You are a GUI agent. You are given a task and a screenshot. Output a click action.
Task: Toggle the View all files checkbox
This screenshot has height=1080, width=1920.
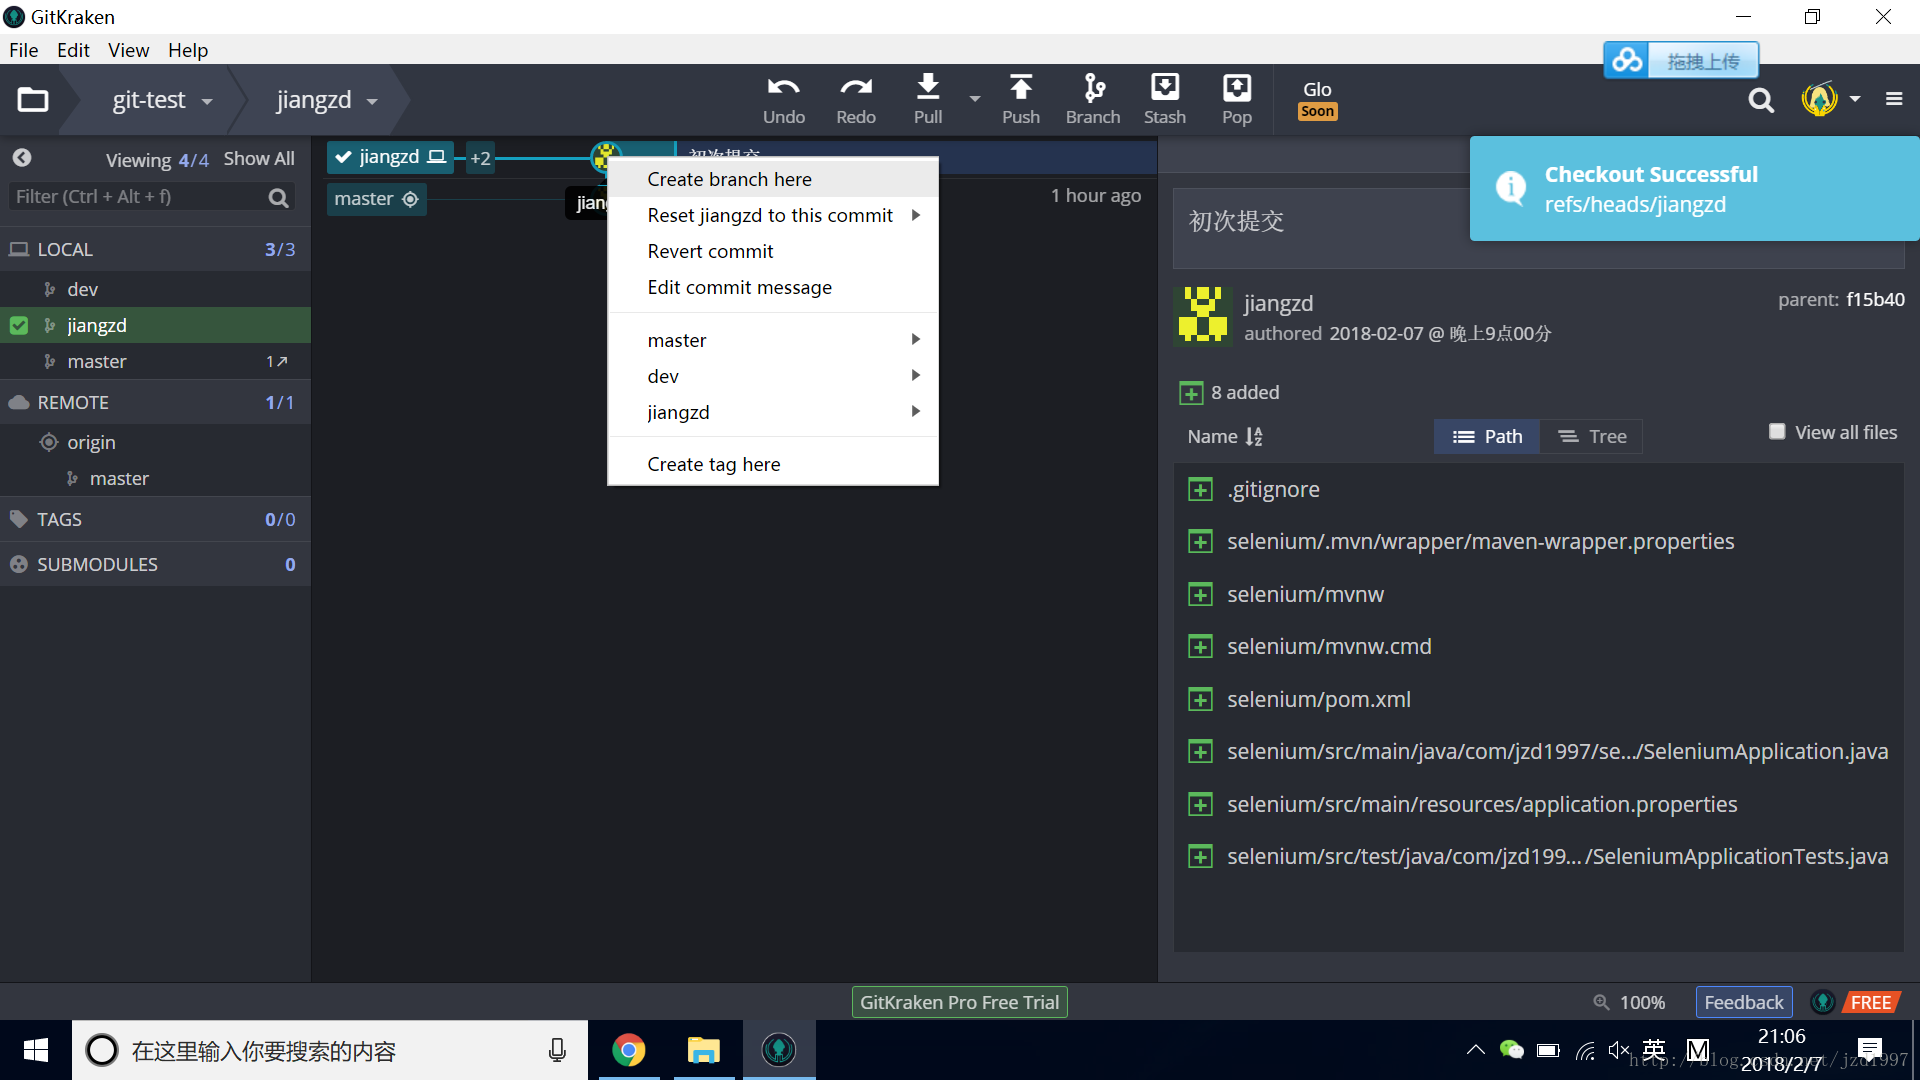[x=1777, y=432]
